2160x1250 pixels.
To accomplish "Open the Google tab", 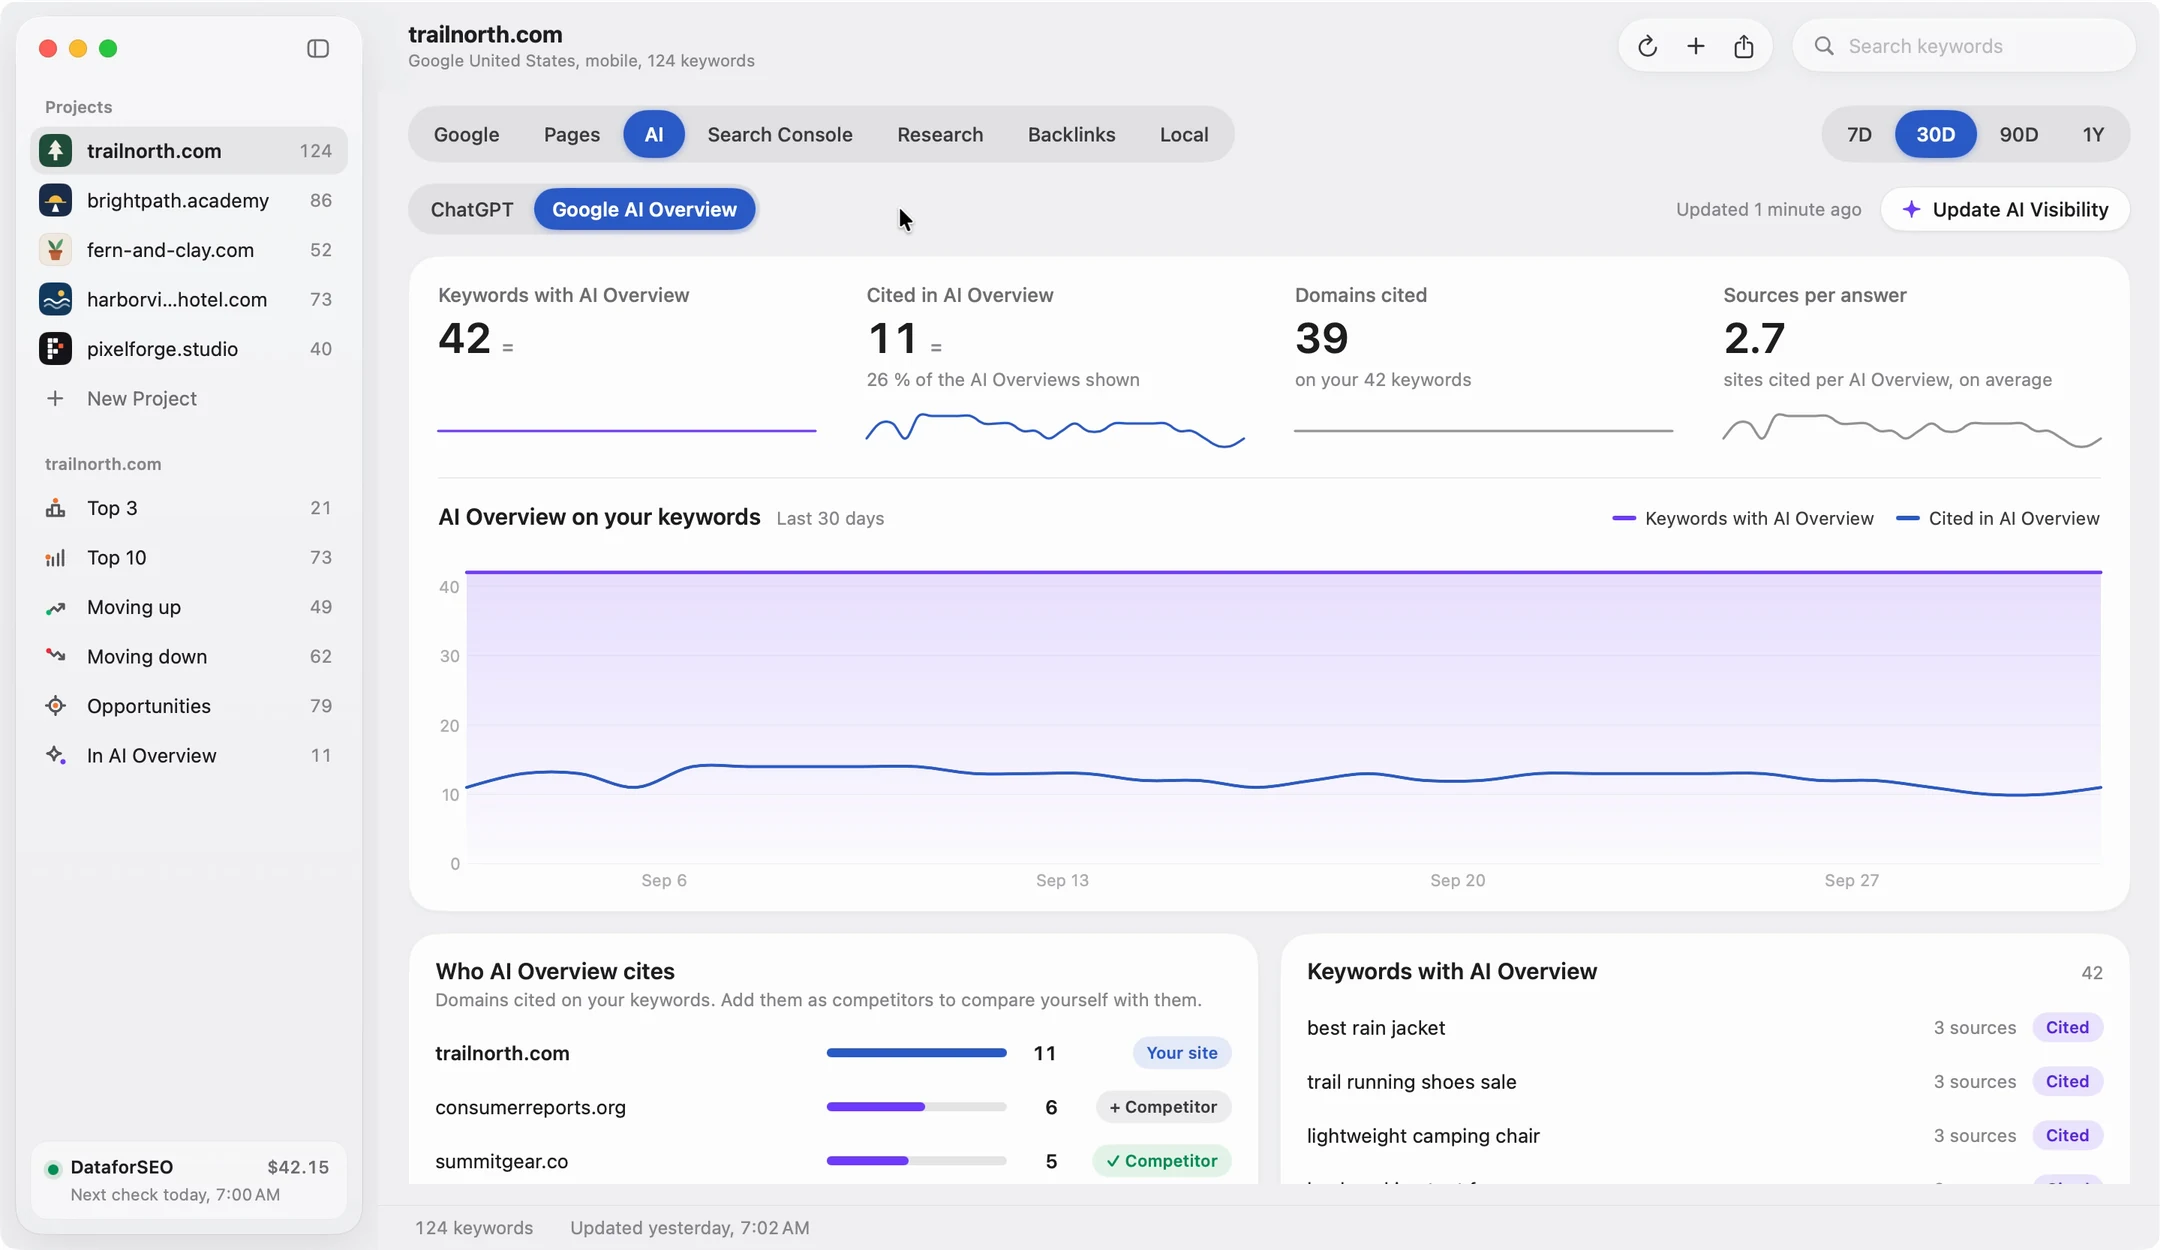I will (466, 134).
